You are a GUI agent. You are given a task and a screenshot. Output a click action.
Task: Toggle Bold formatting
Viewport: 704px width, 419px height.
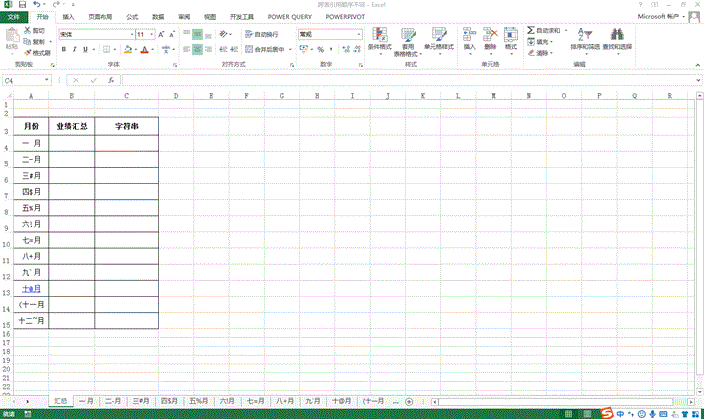click(64, 49)
